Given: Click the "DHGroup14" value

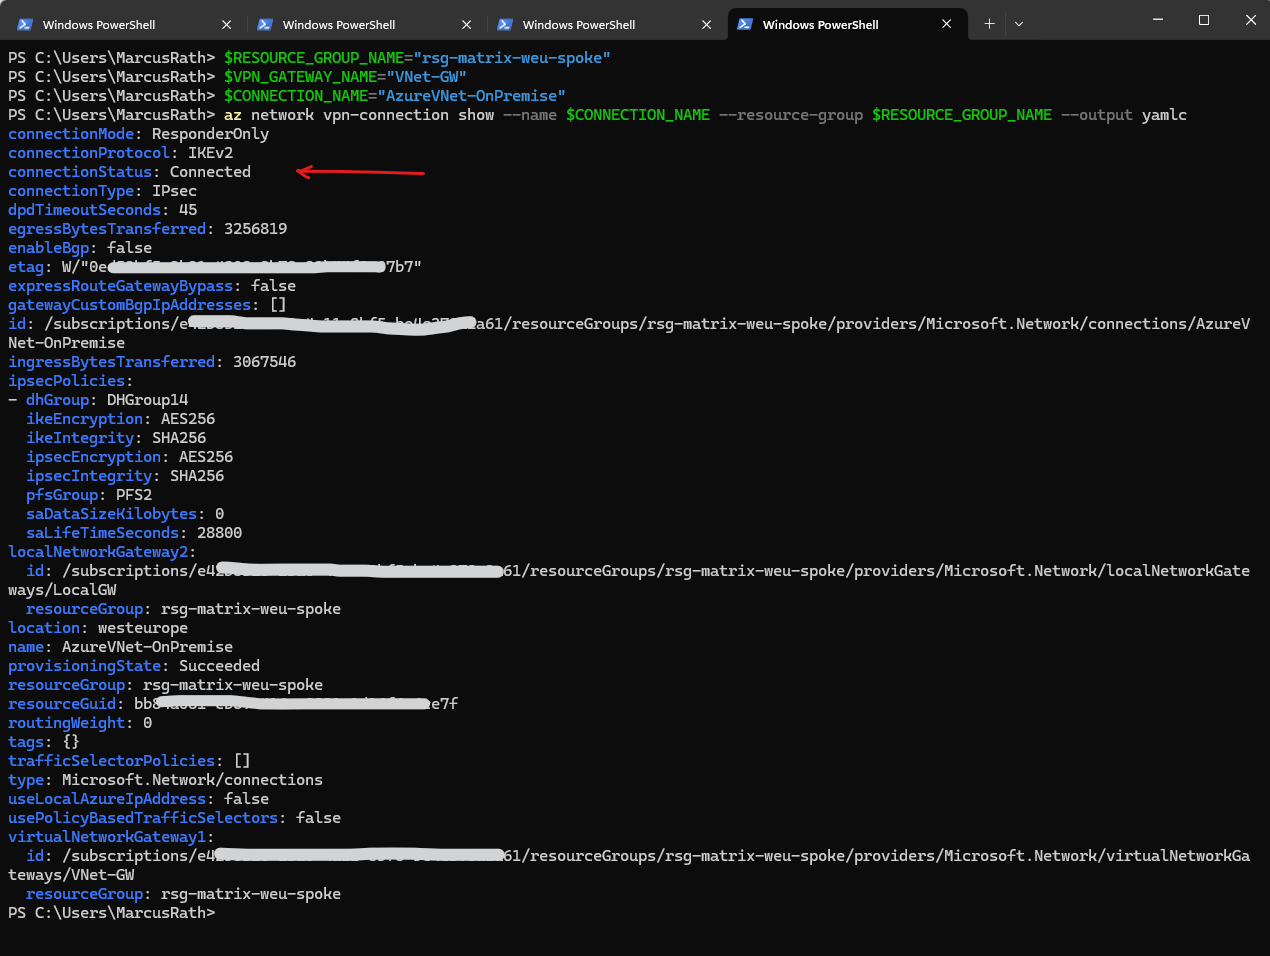Looking at the screenshot, I should pyautogui.click(x=147, y=400).
